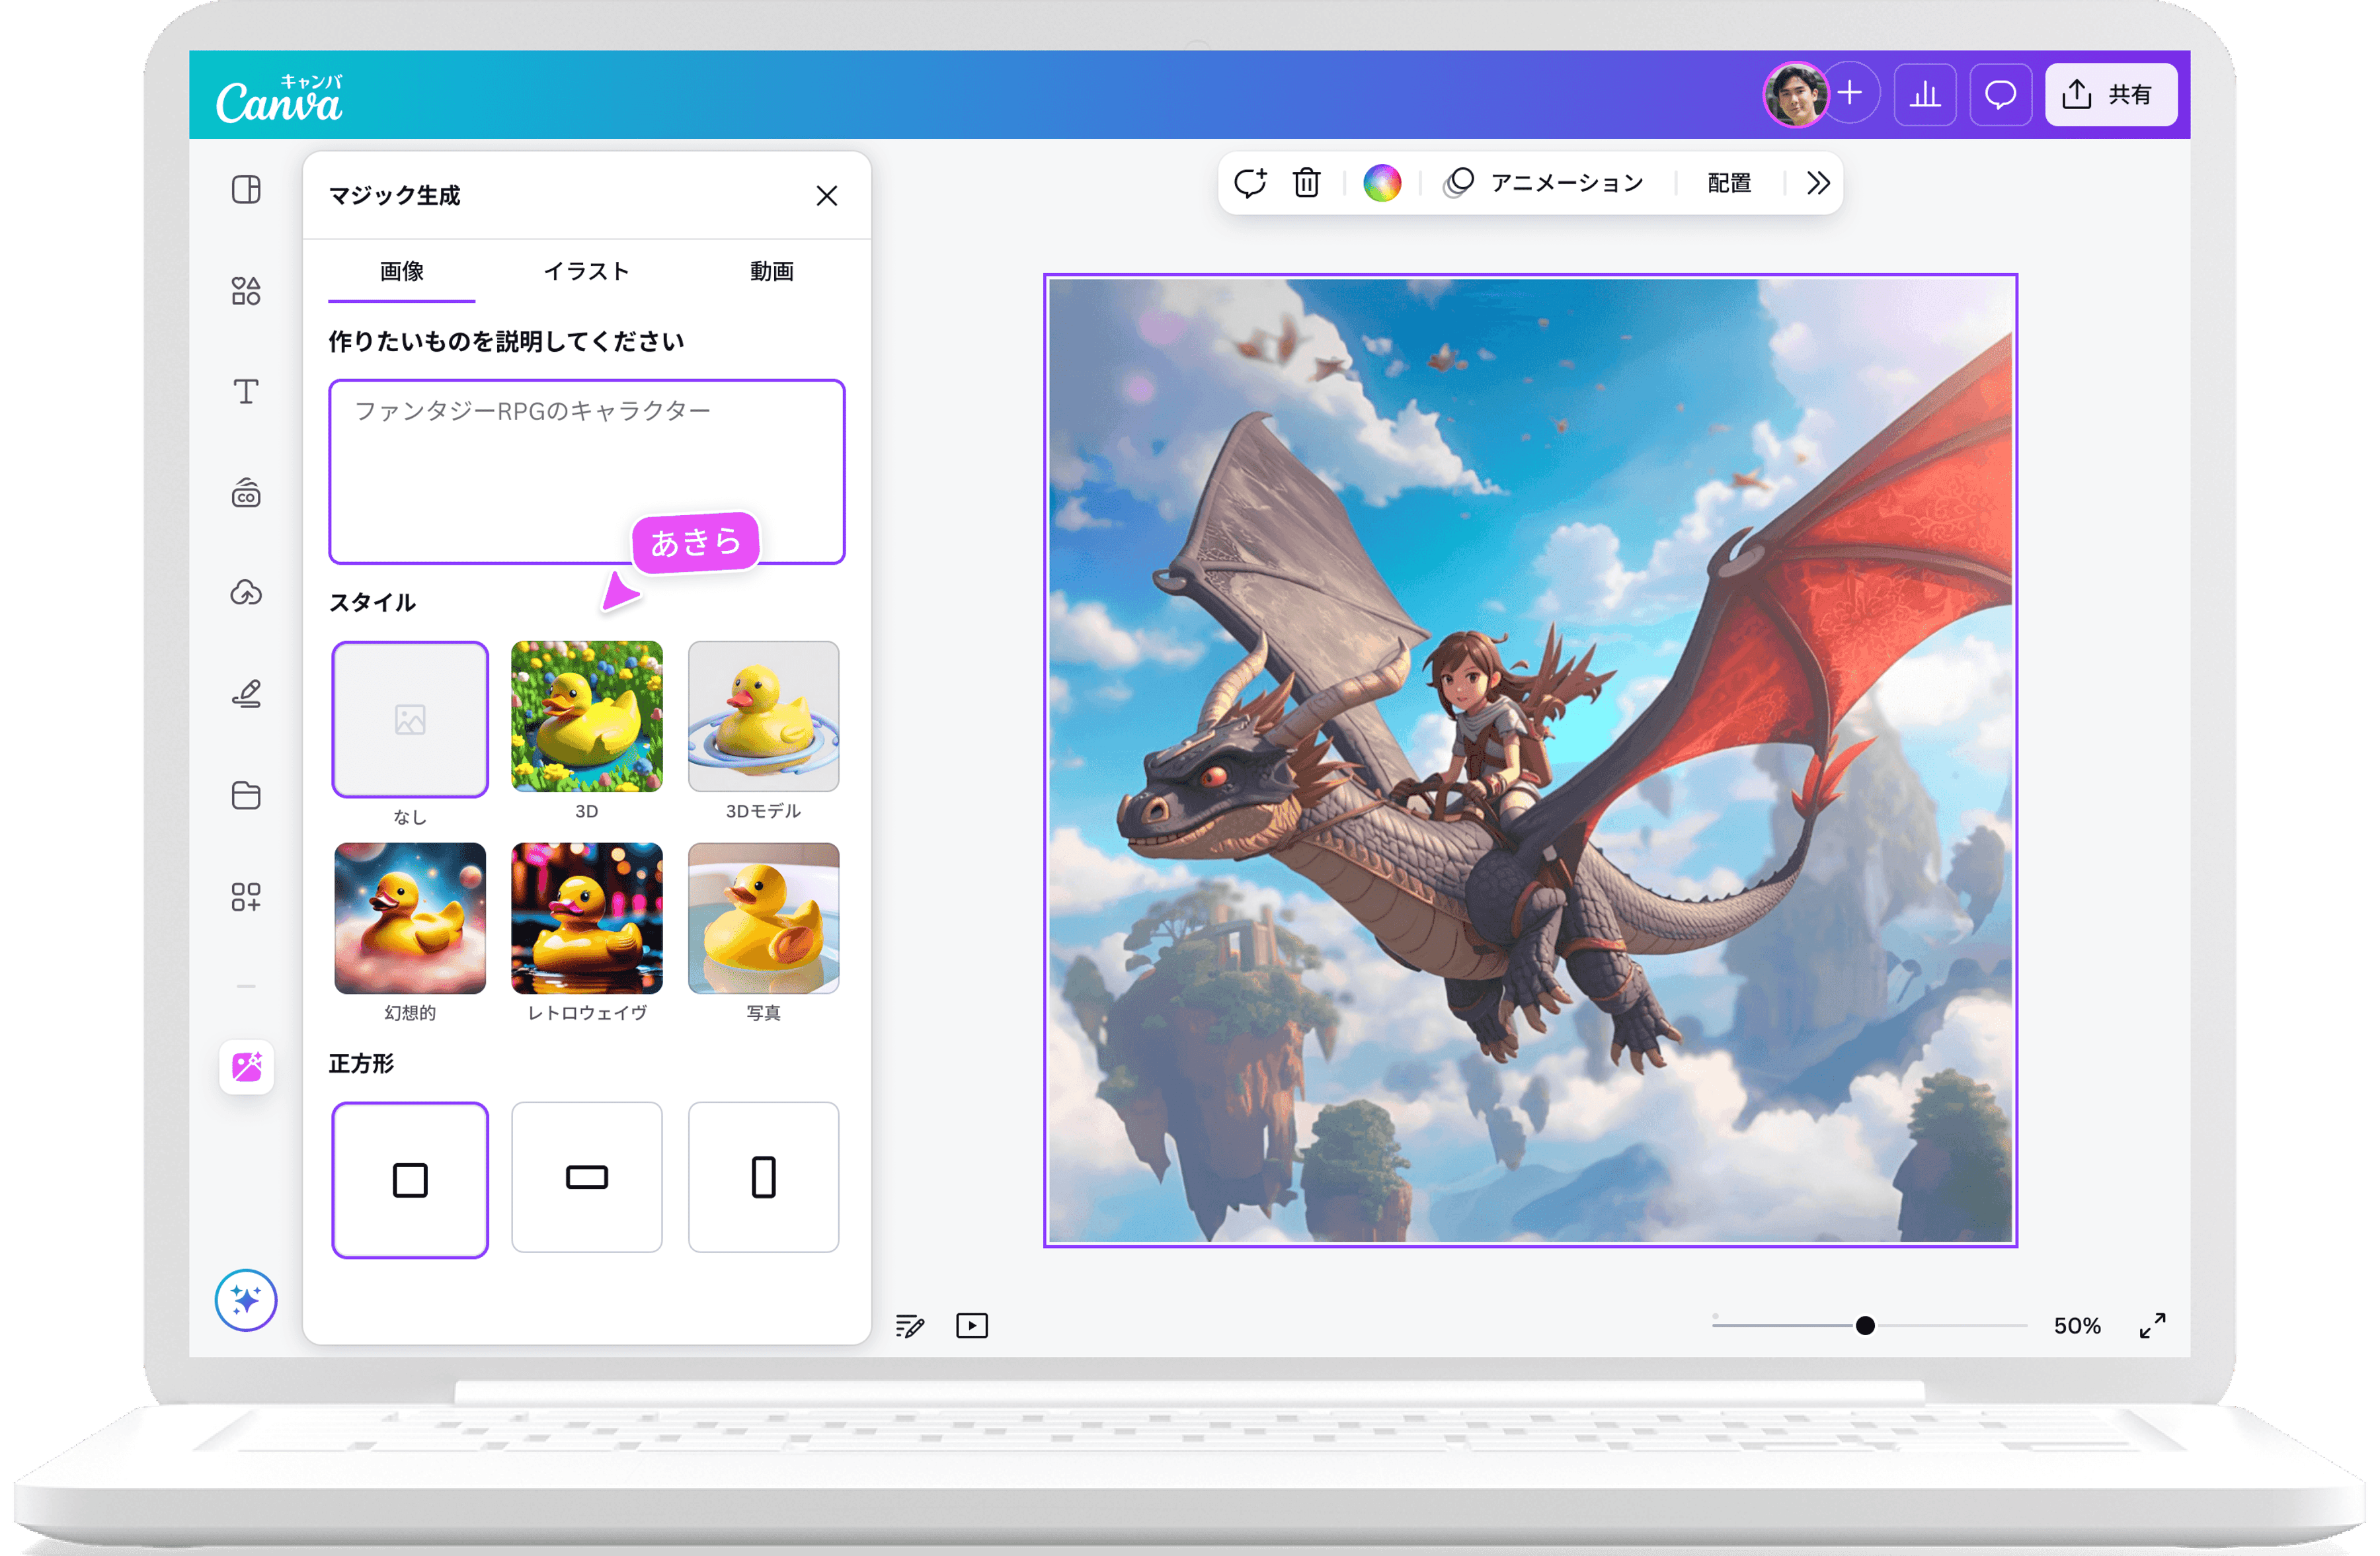Choose the square aspect ratio
Image resolution: width=2380 pixels, height=1556 pixels.
click(x=410, y=1180)
